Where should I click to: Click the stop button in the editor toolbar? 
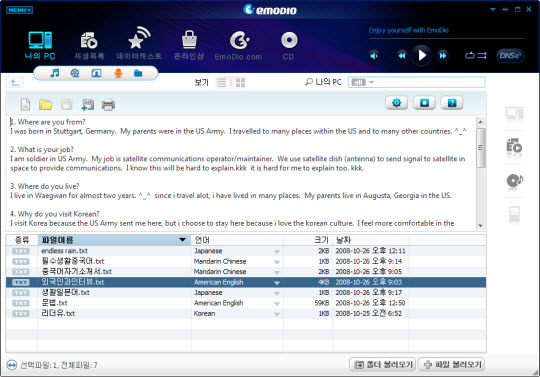(424, 103)
